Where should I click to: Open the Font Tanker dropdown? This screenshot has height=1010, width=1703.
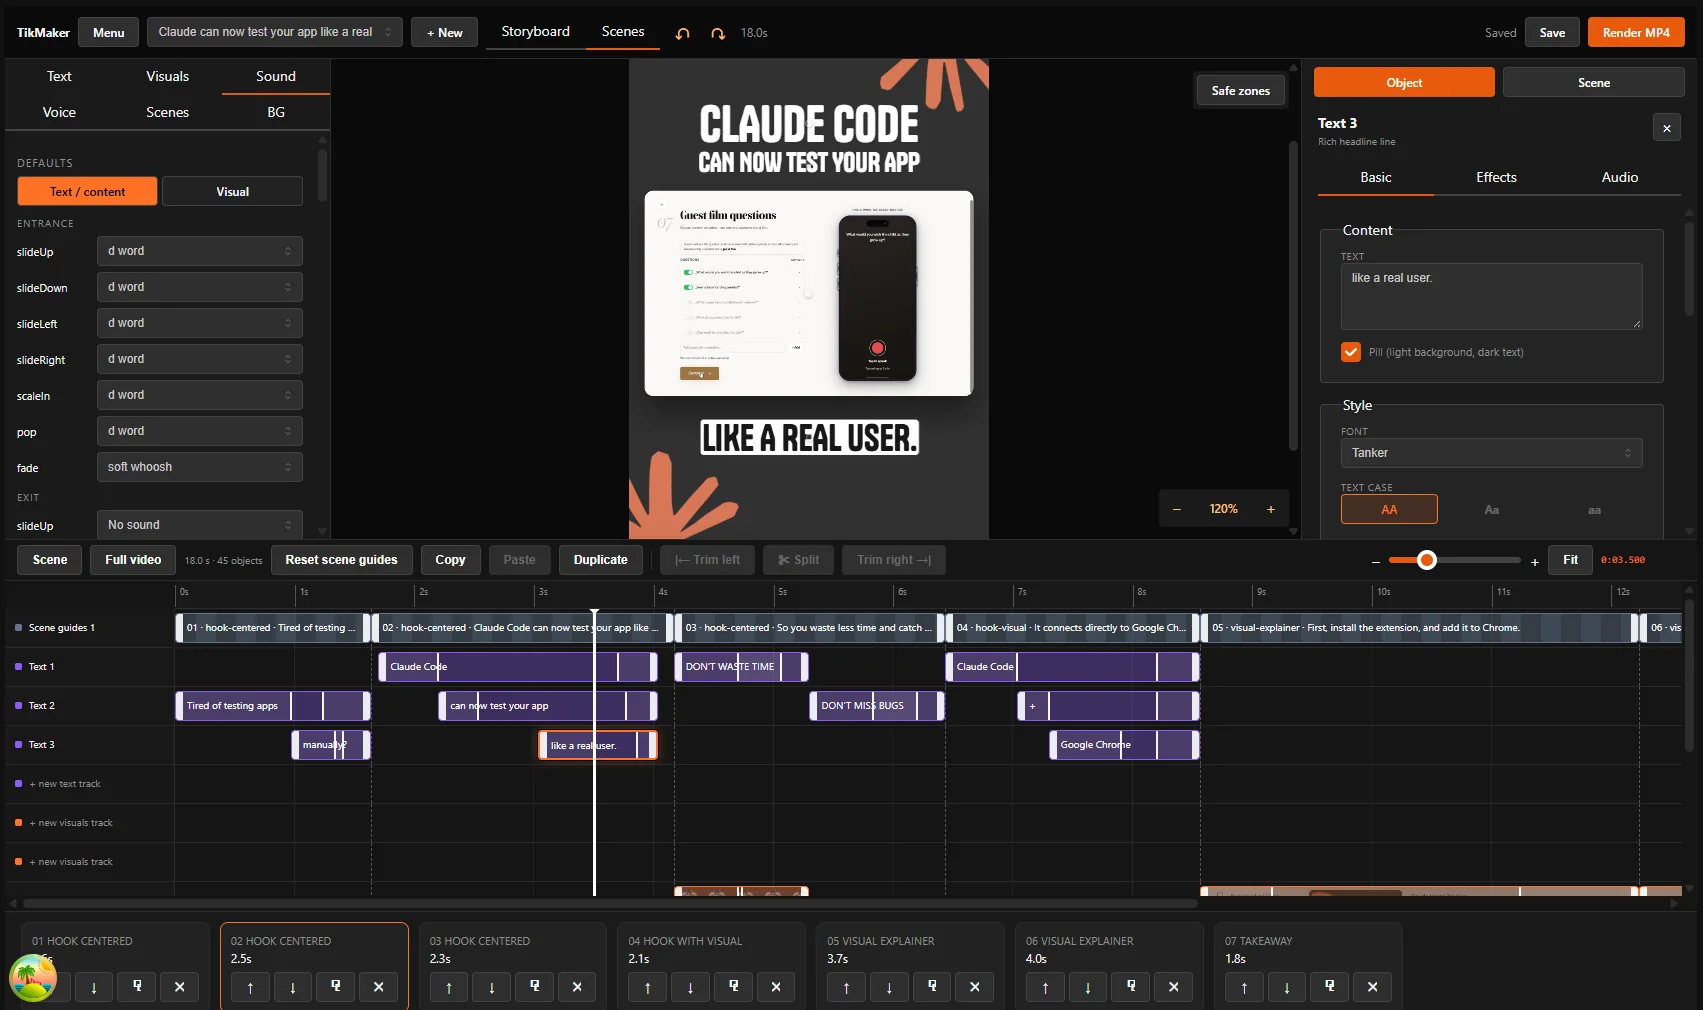point(1491,453)
